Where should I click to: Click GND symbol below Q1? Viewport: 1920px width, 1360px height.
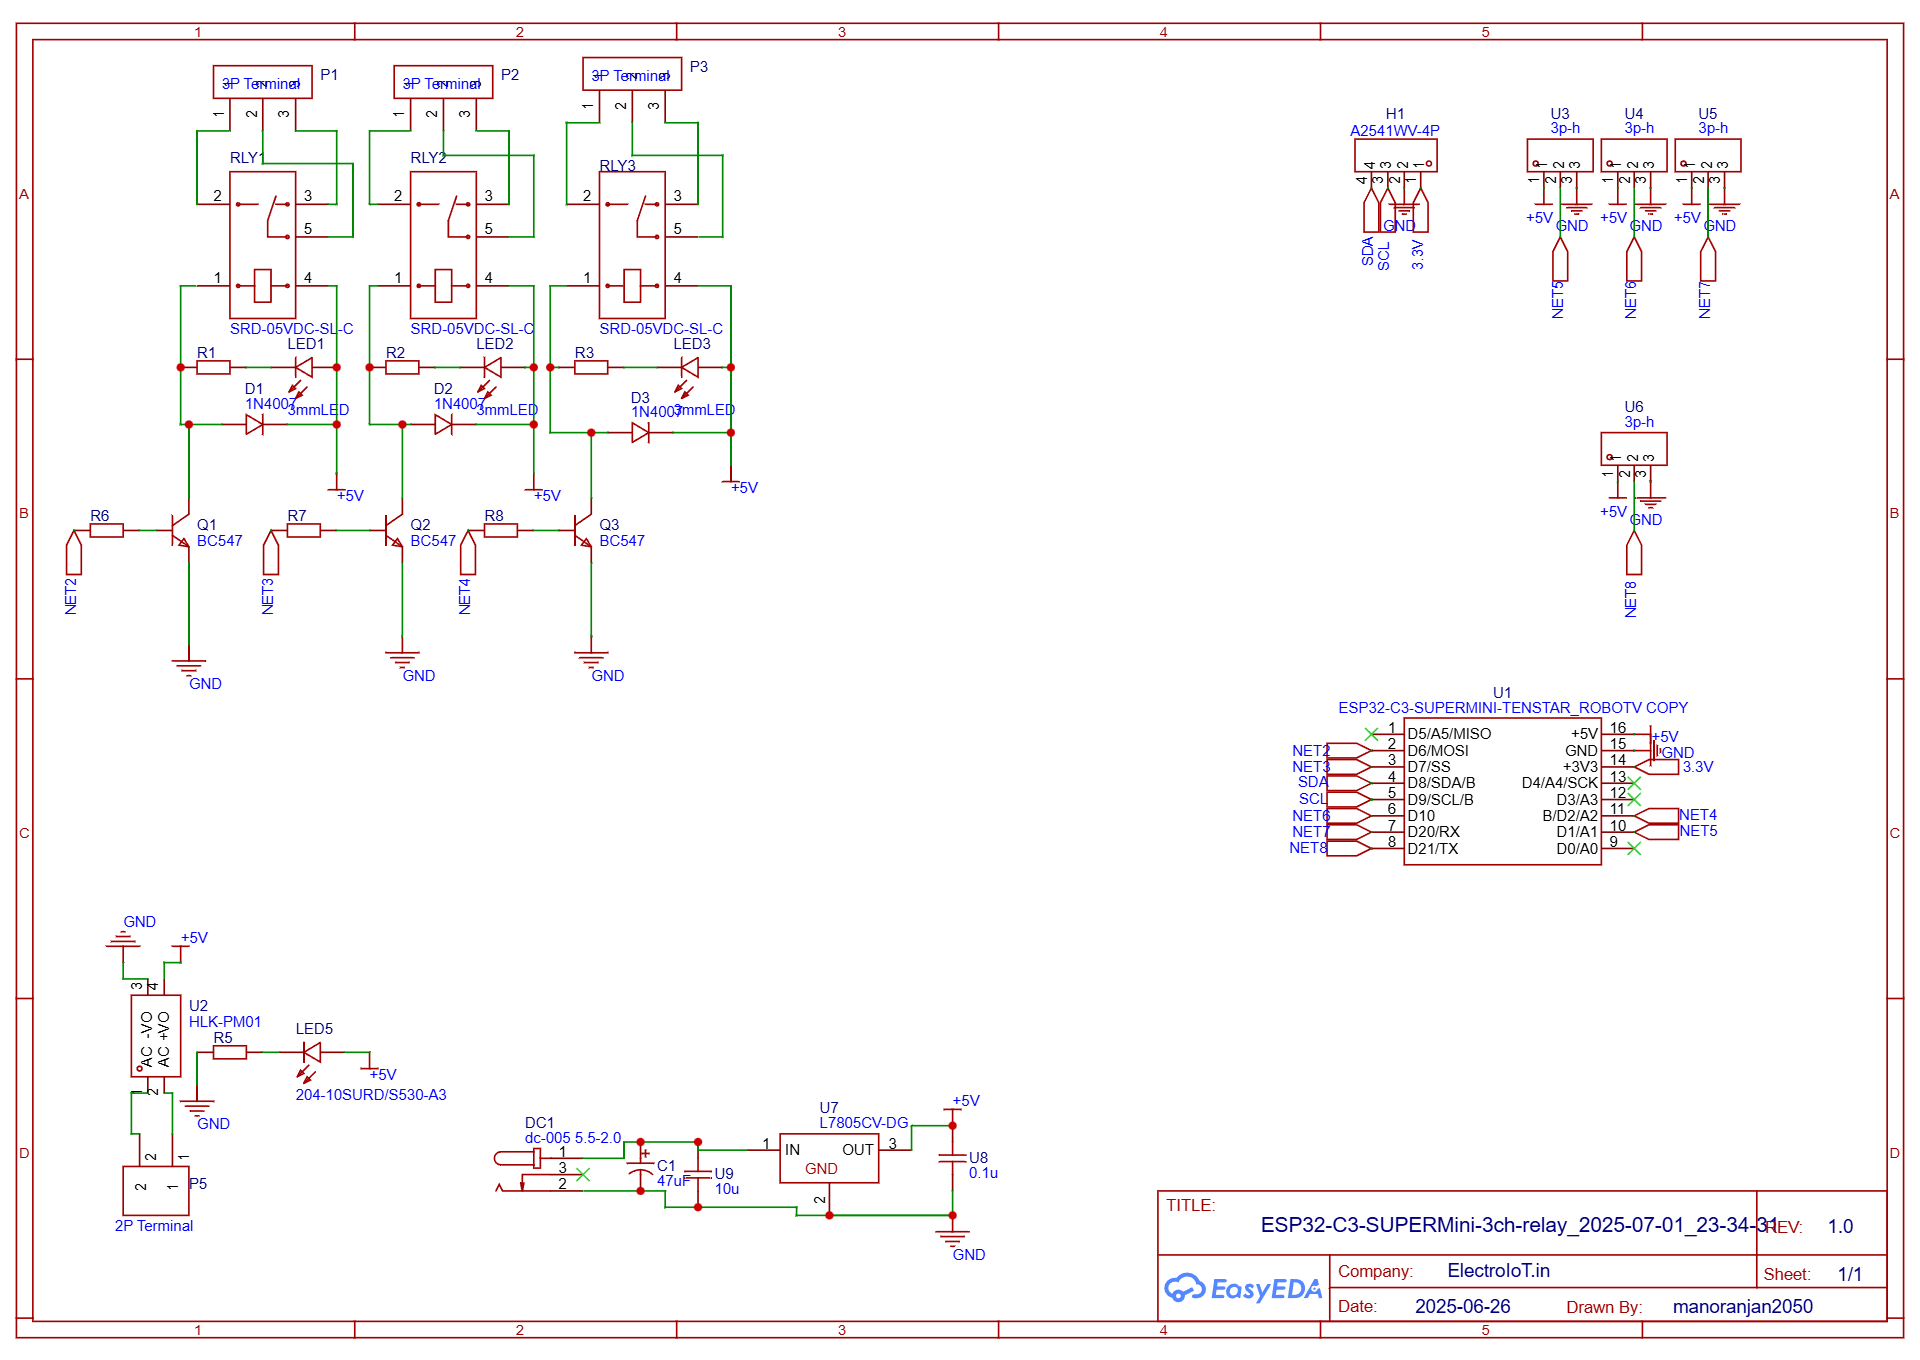tap(189, 668)
